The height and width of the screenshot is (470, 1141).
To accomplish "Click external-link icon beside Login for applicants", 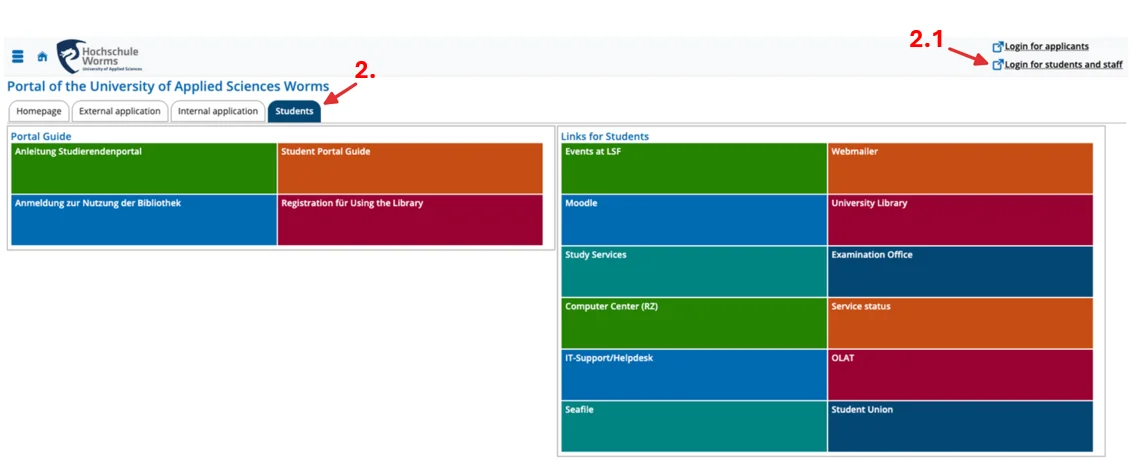I will [997, 46].
